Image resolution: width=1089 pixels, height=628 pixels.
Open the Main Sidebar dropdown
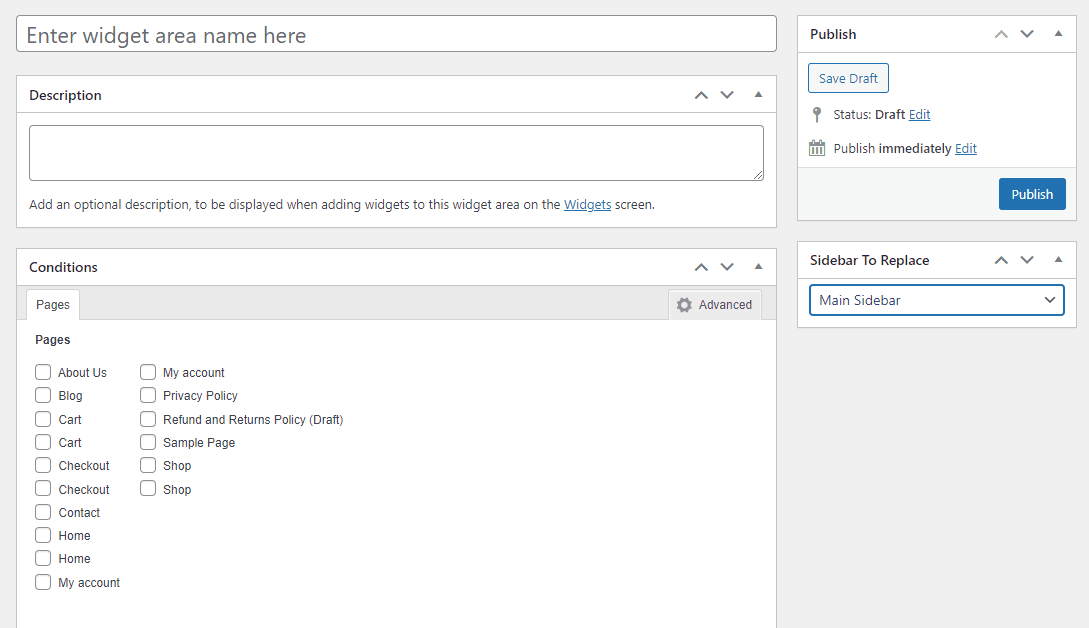pos(936,299)
